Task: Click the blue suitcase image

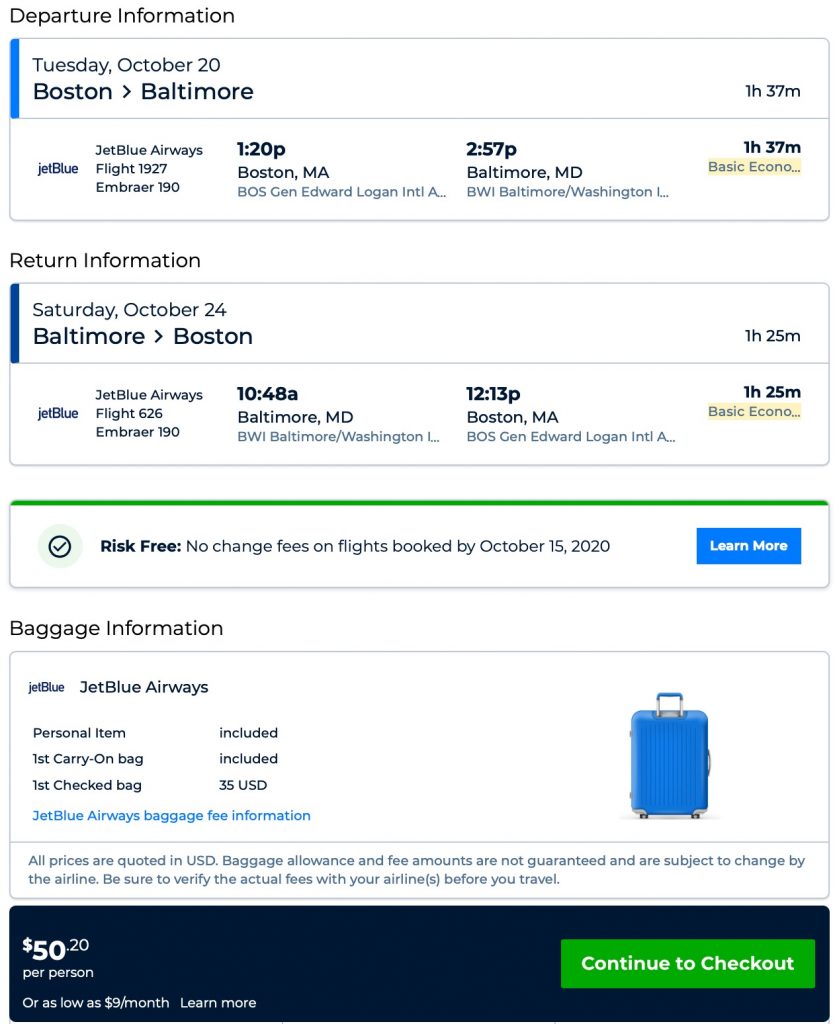Action: pos(669,755)
